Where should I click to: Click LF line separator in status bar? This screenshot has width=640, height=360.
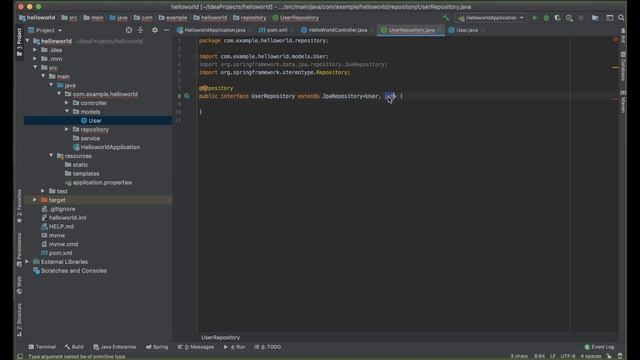[552, 356]
